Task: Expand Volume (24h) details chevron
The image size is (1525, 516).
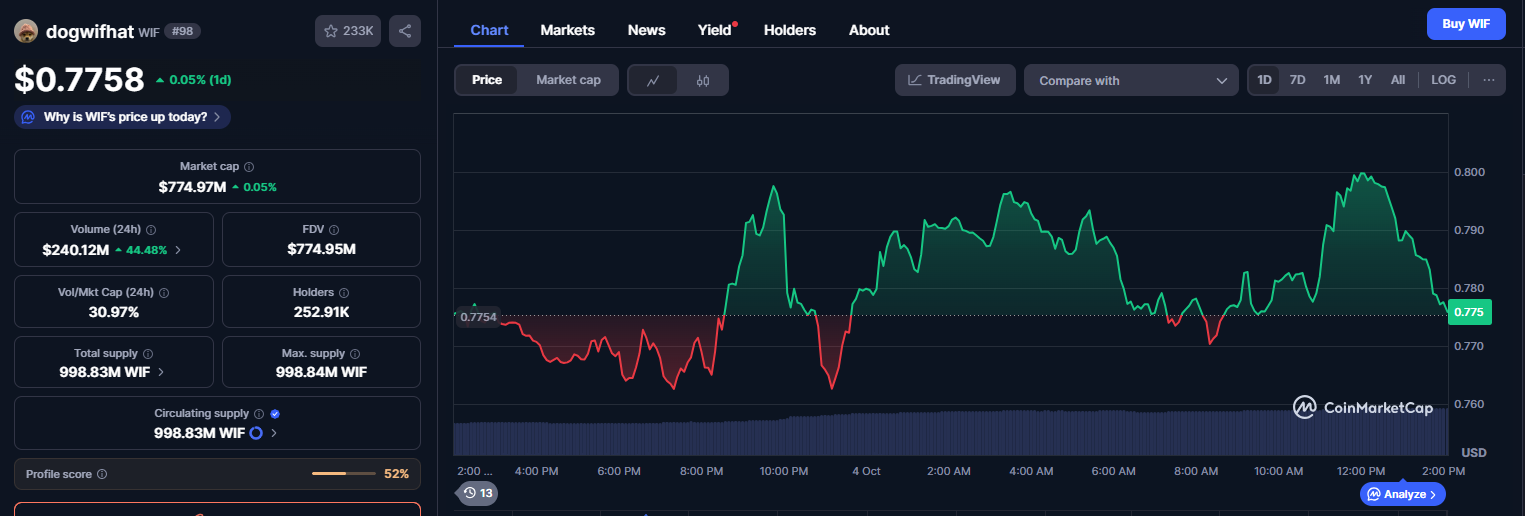Action: click(178, 250)
